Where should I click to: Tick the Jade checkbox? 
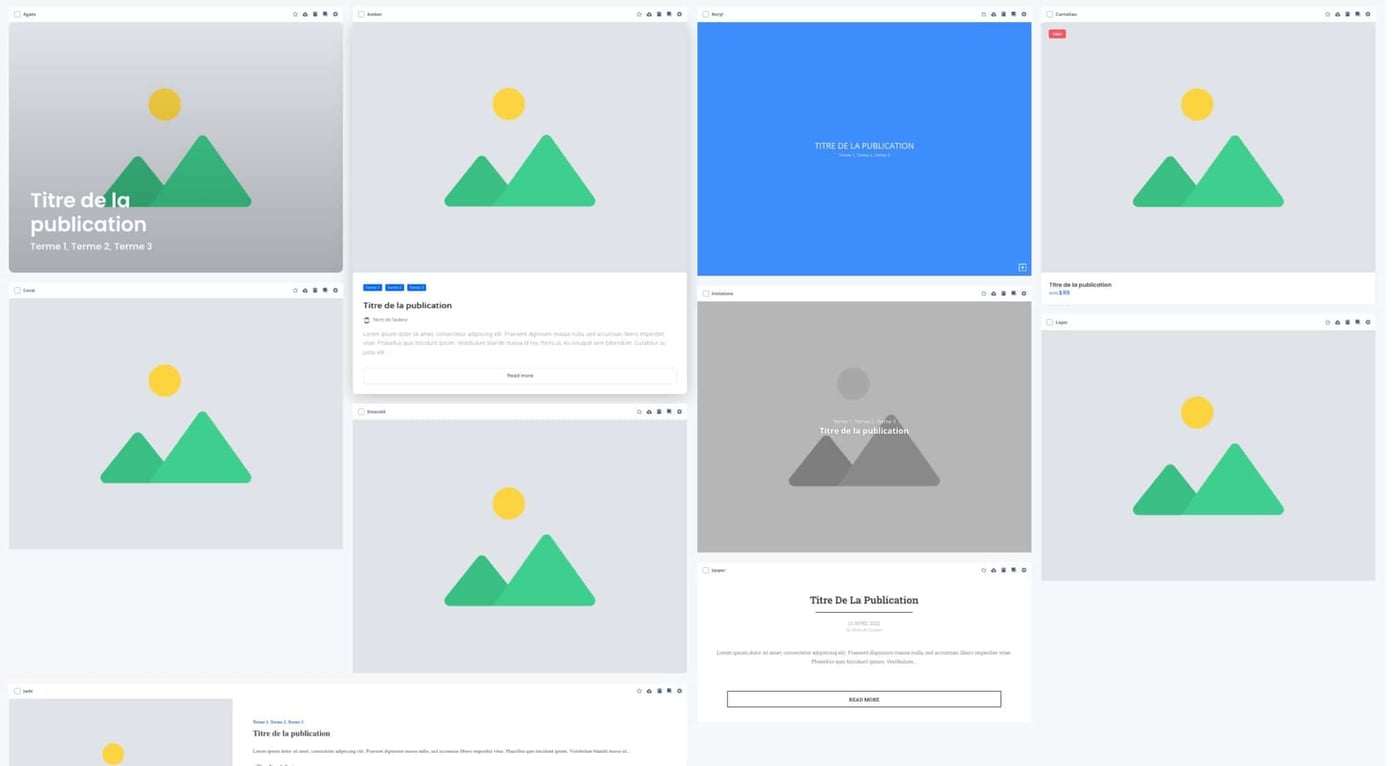16,690
